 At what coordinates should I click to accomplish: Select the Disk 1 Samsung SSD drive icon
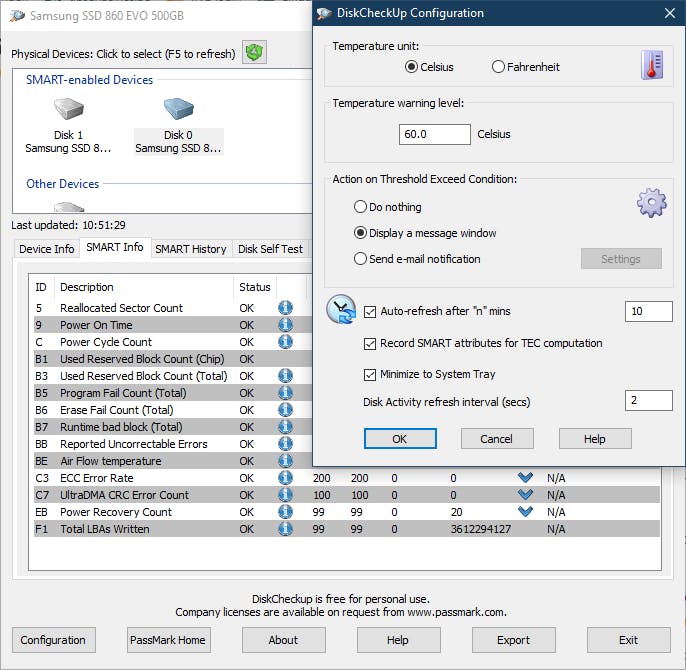click(68, 109)
